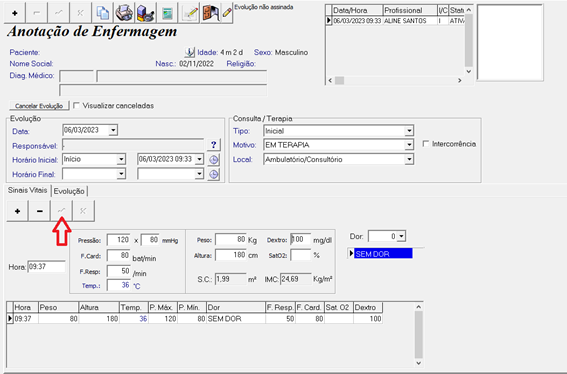This screenshot has height=374, width=567.
Task: Click the top toolbar remove (minus) button
Action: point(37,13)
